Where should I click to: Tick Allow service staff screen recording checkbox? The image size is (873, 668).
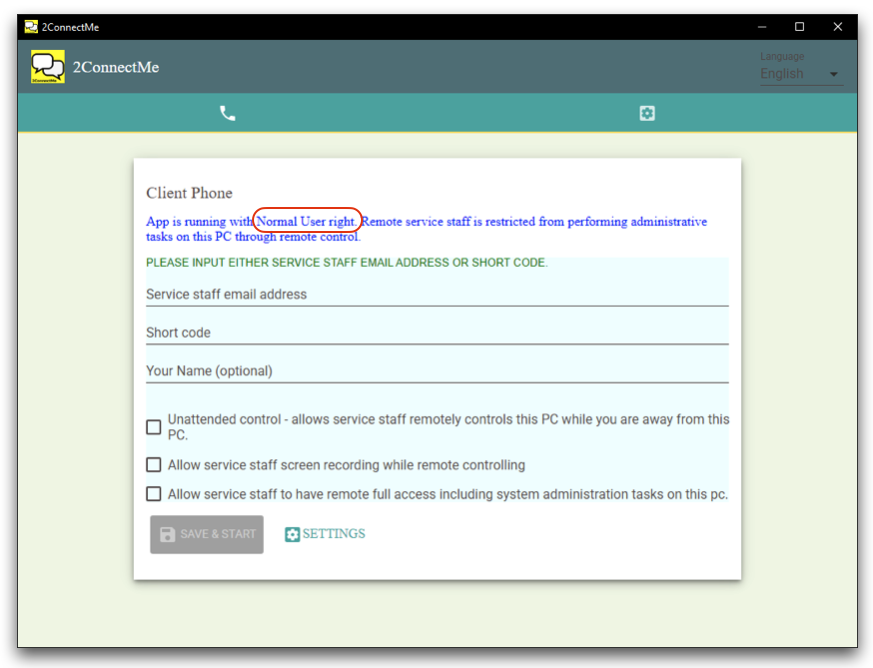click(154, 465)
